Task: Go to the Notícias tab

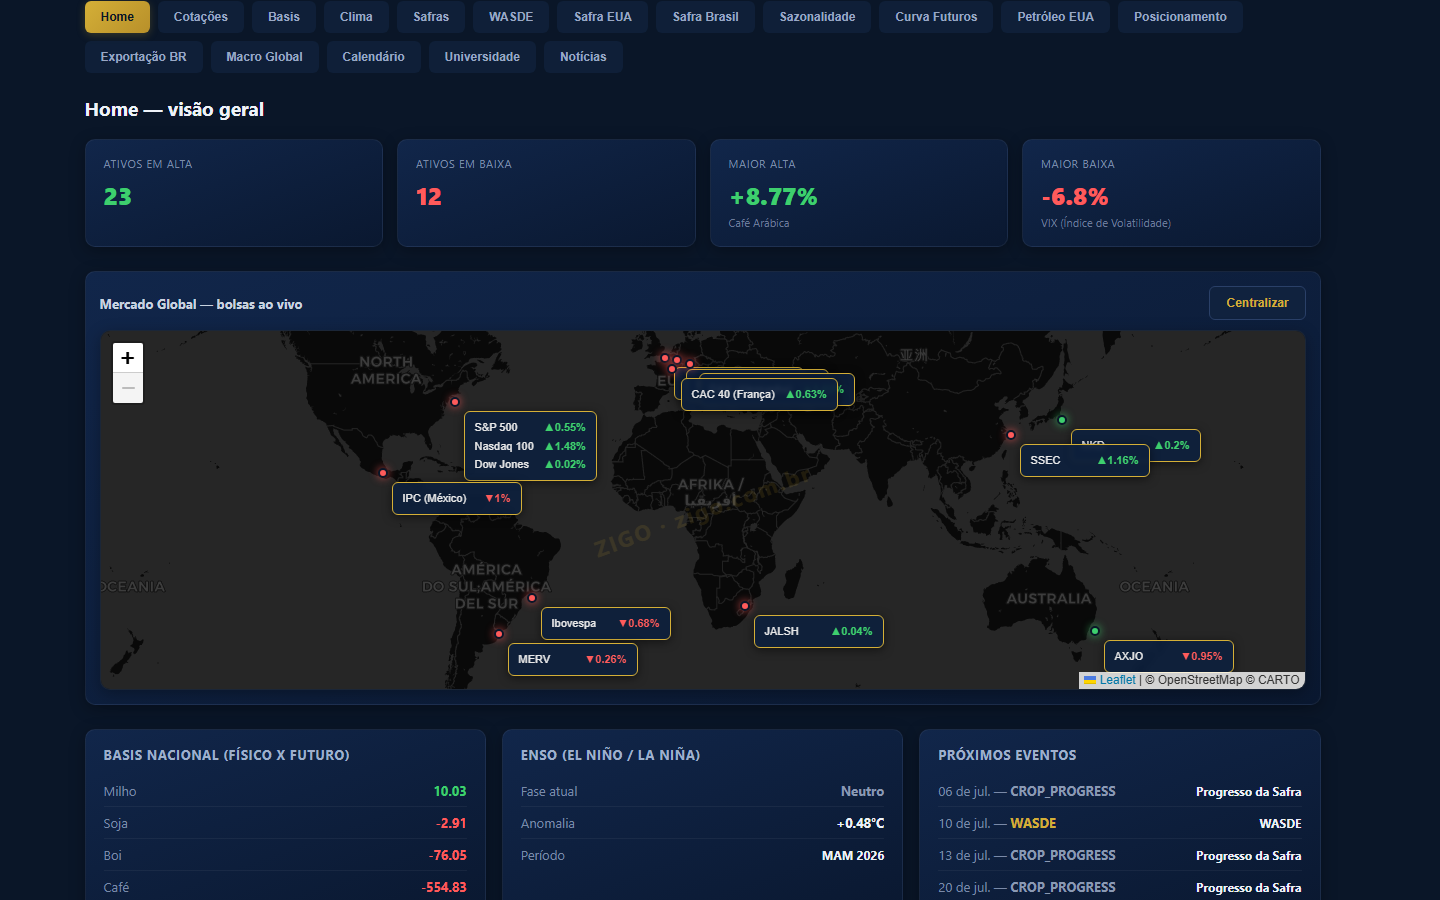Action: point(583,57)
